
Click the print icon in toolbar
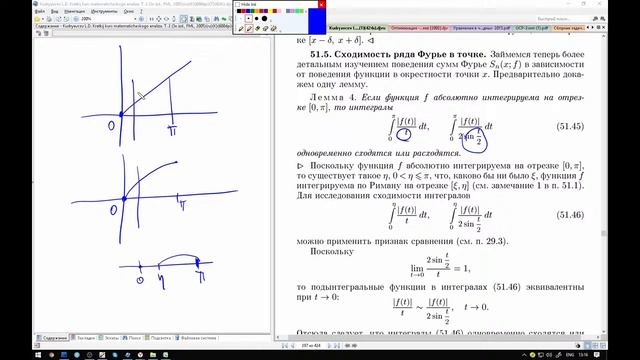(x=49, y=19)
